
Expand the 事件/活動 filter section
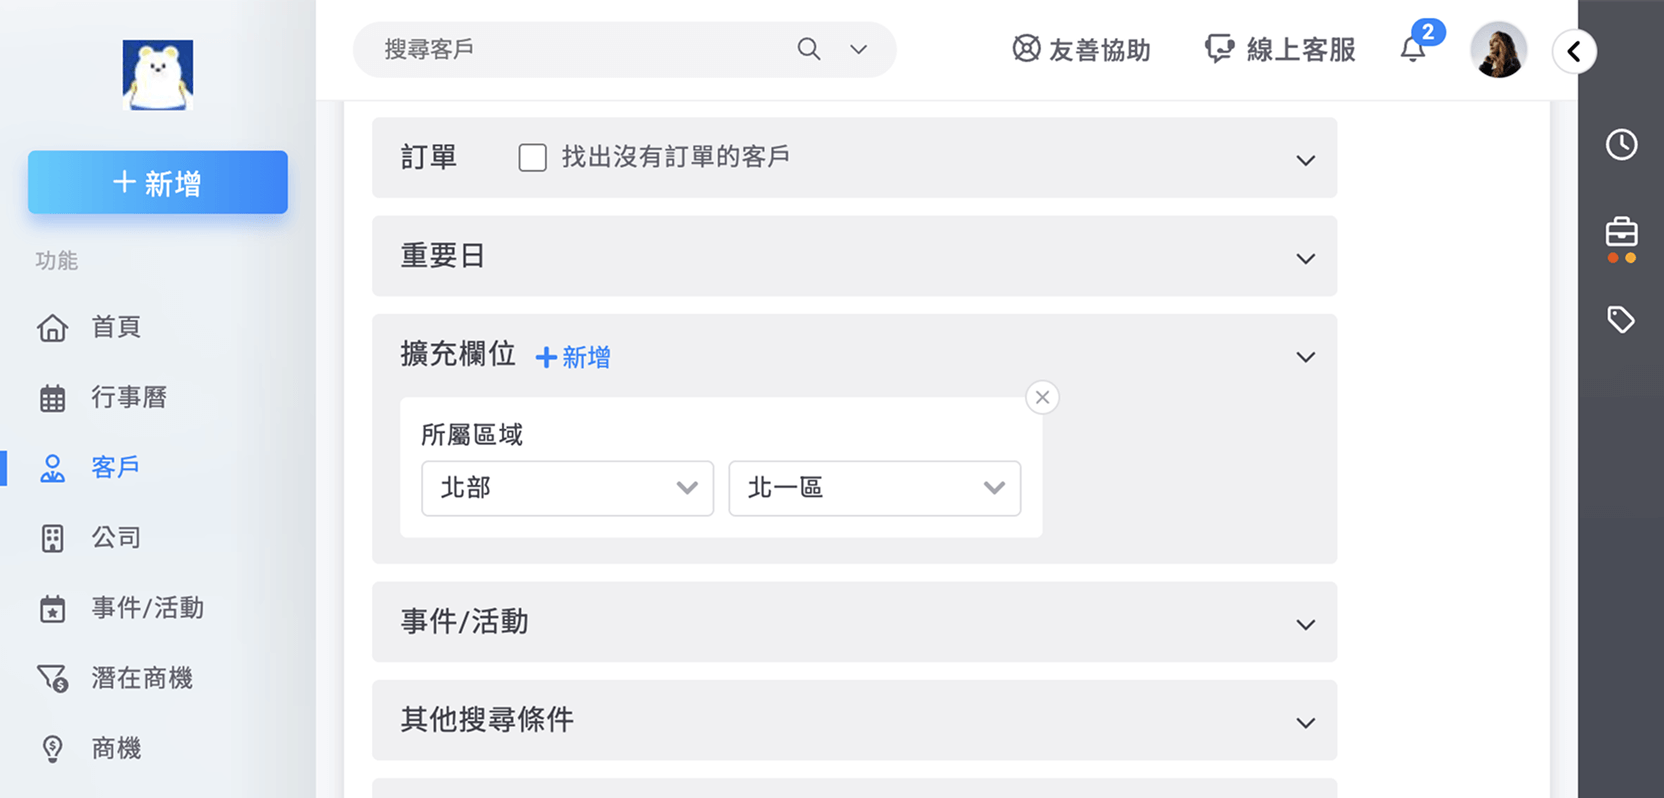click(1306, 625)
